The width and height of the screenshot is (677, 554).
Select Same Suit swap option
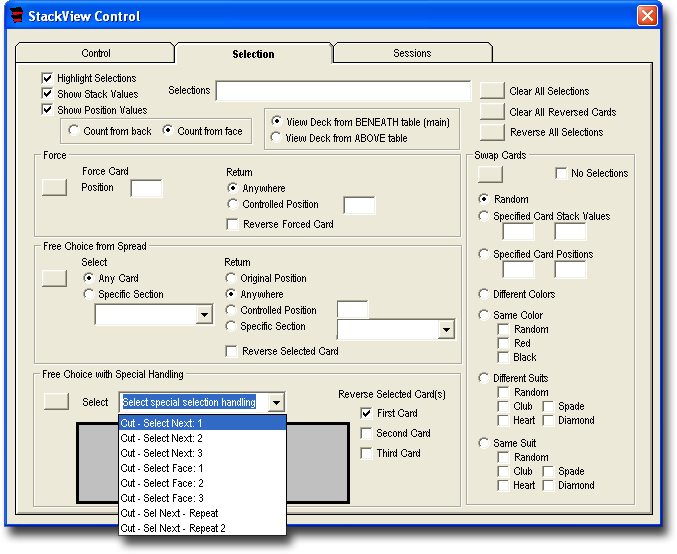484,443
